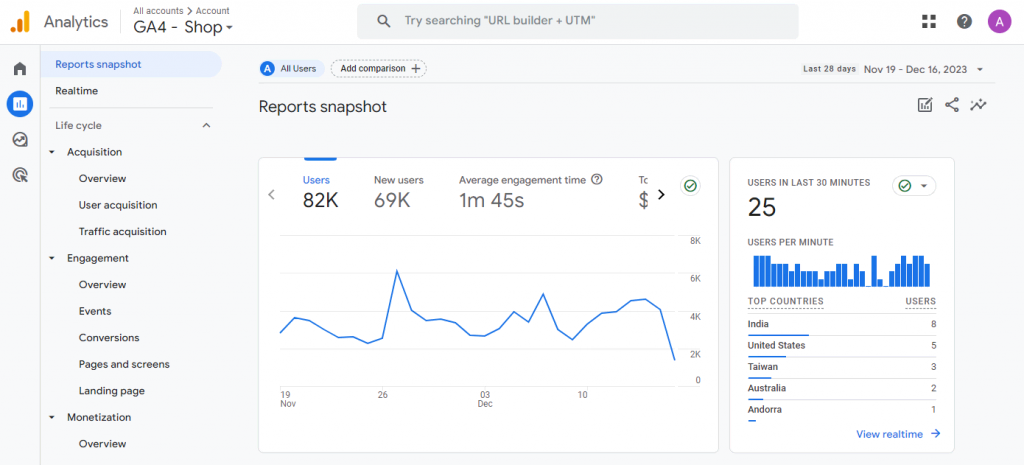The height and width of the screenshot is (465, 1024).
Task: Select the Reports icon in left rail
Action: pos(19,103)
